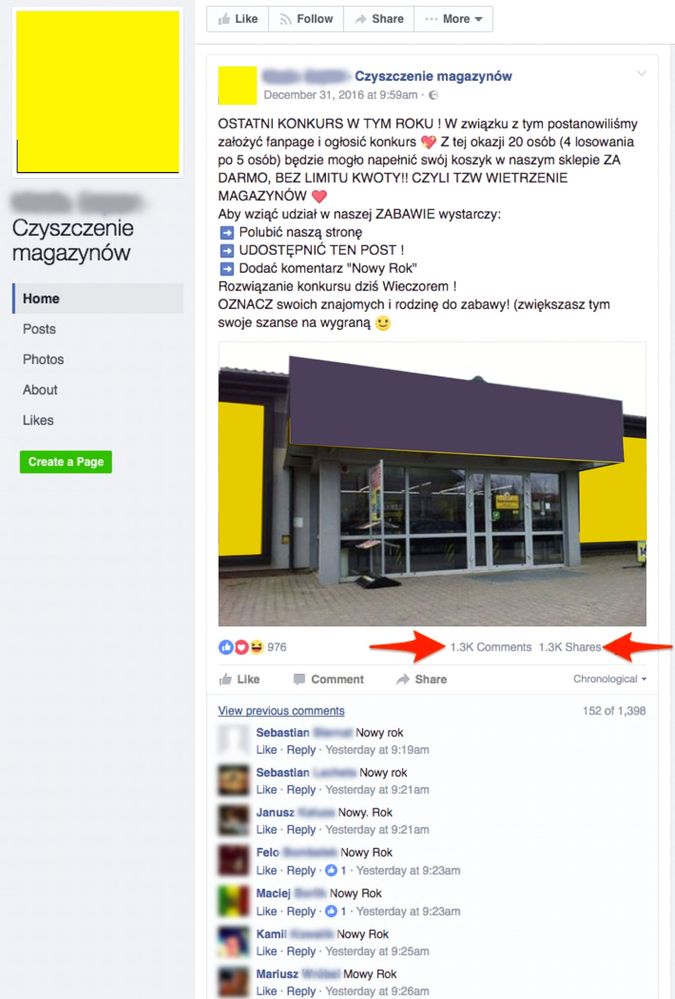Click the globe privacy icon next to the post date
675x999 pixels.
pyautogui.click(x=433, y=95)
